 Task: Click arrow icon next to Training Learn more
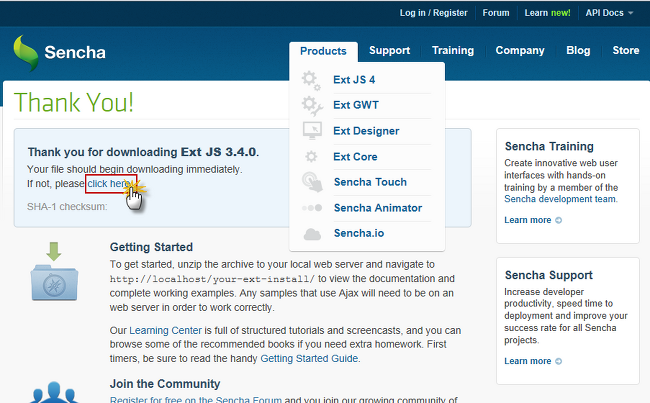point(558,220)
